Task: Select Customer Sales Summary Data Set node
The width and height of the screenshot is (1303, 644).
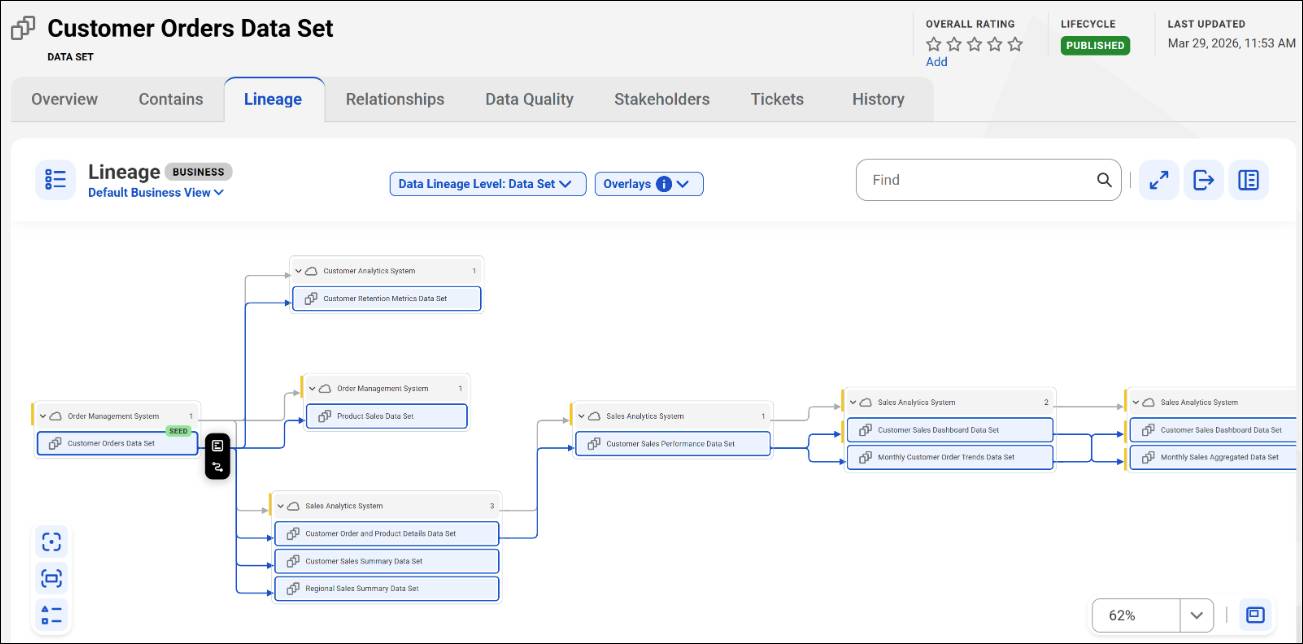Action: (x=386, y=561)
